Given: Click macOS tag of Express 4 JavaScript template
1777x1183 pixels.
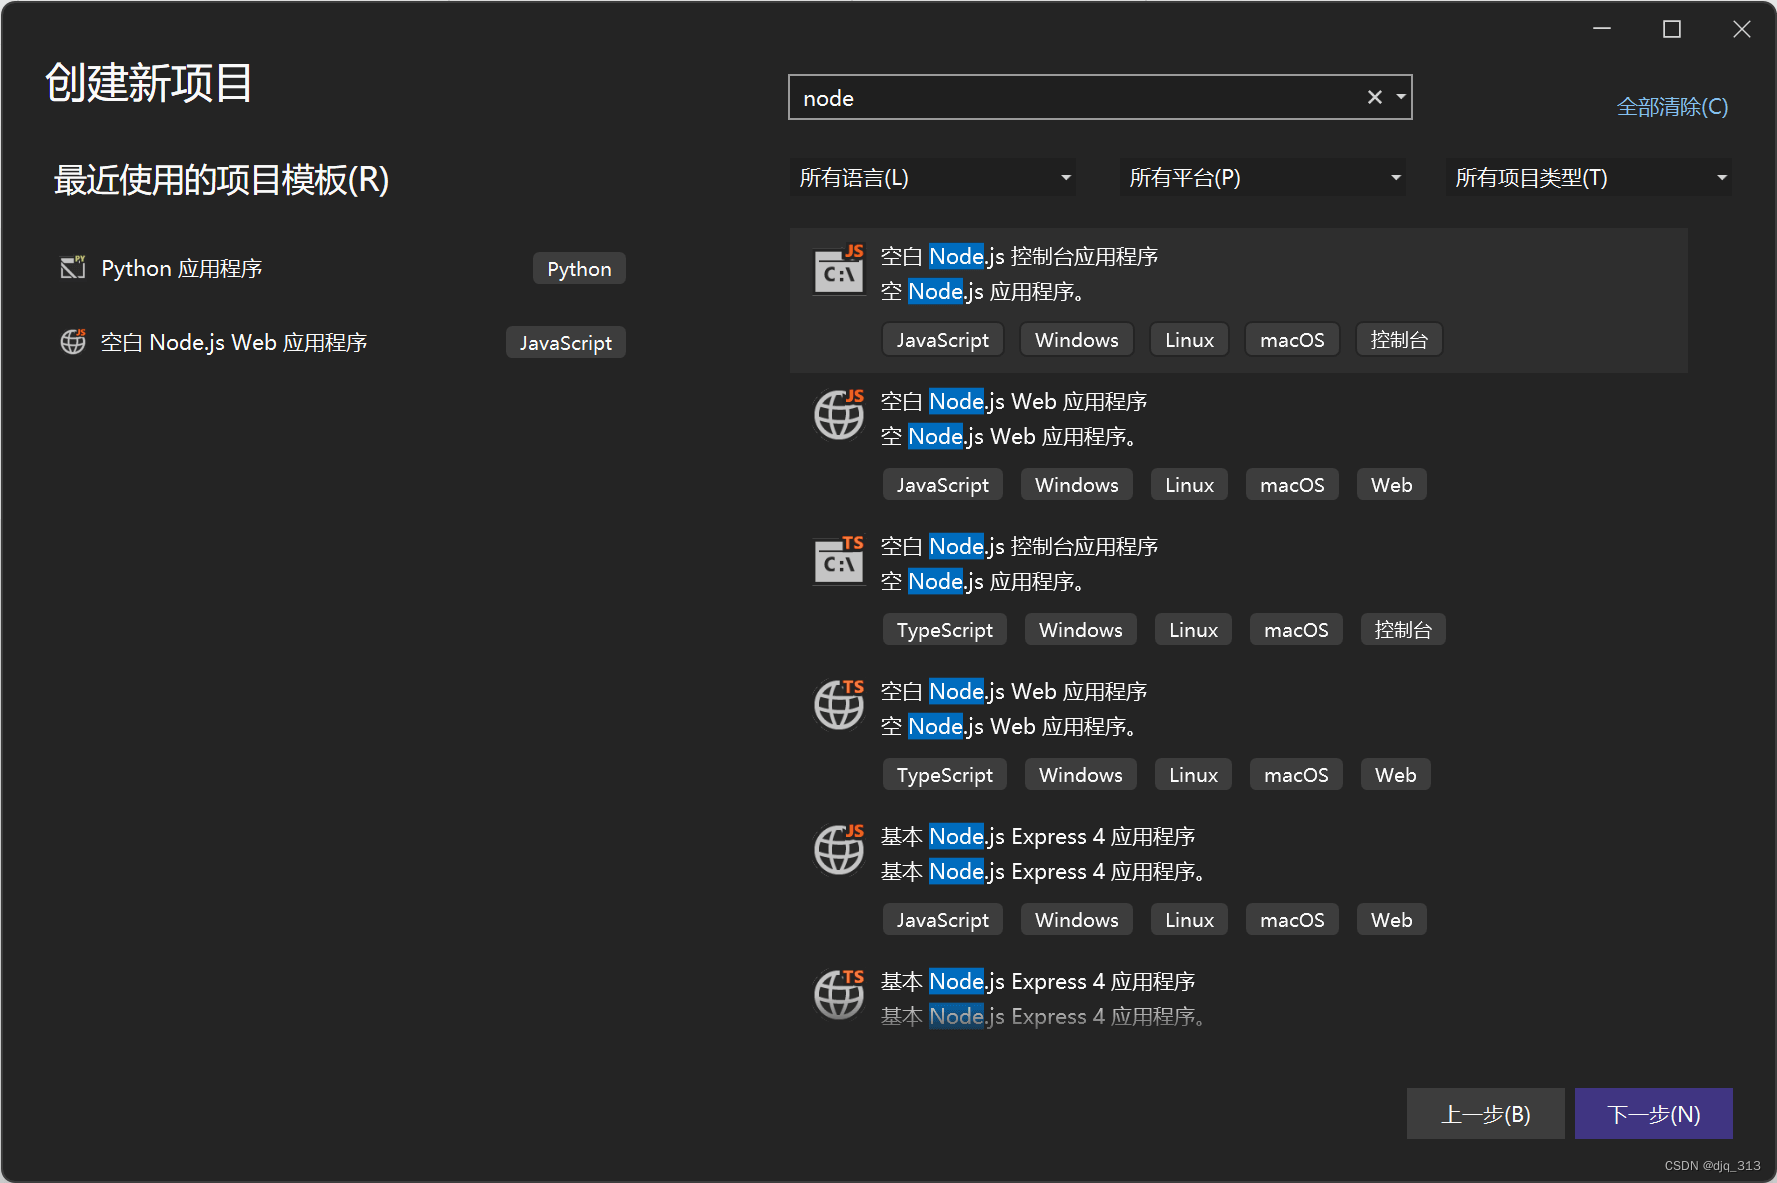Looking at the screenshot, I should tap(1292, 919).
